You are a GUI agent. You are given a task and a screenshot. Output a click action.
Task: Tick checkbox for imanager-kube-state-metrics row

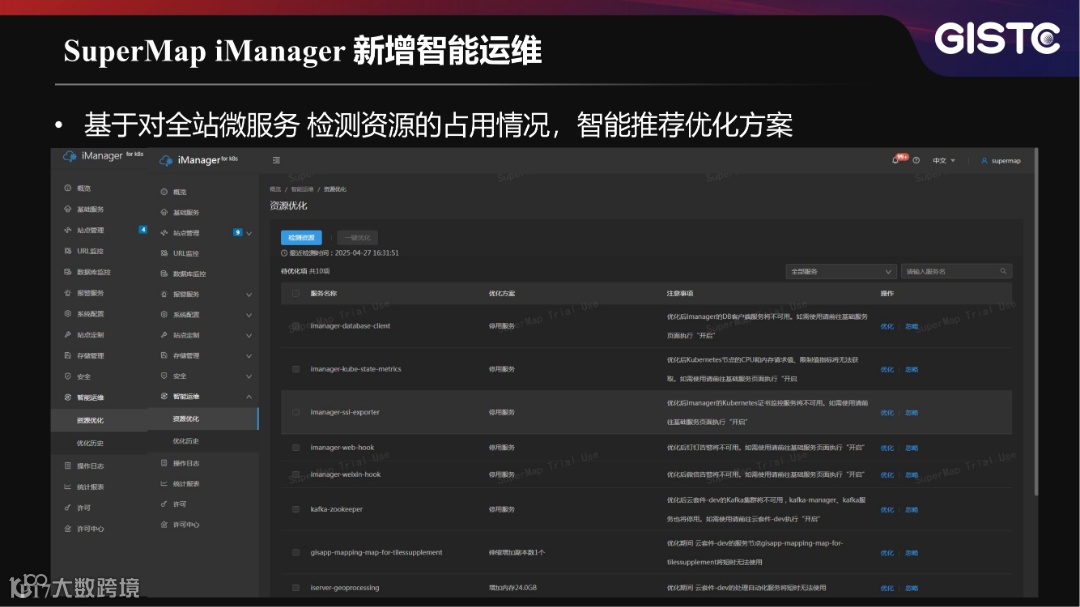click(x=295, y=369)
